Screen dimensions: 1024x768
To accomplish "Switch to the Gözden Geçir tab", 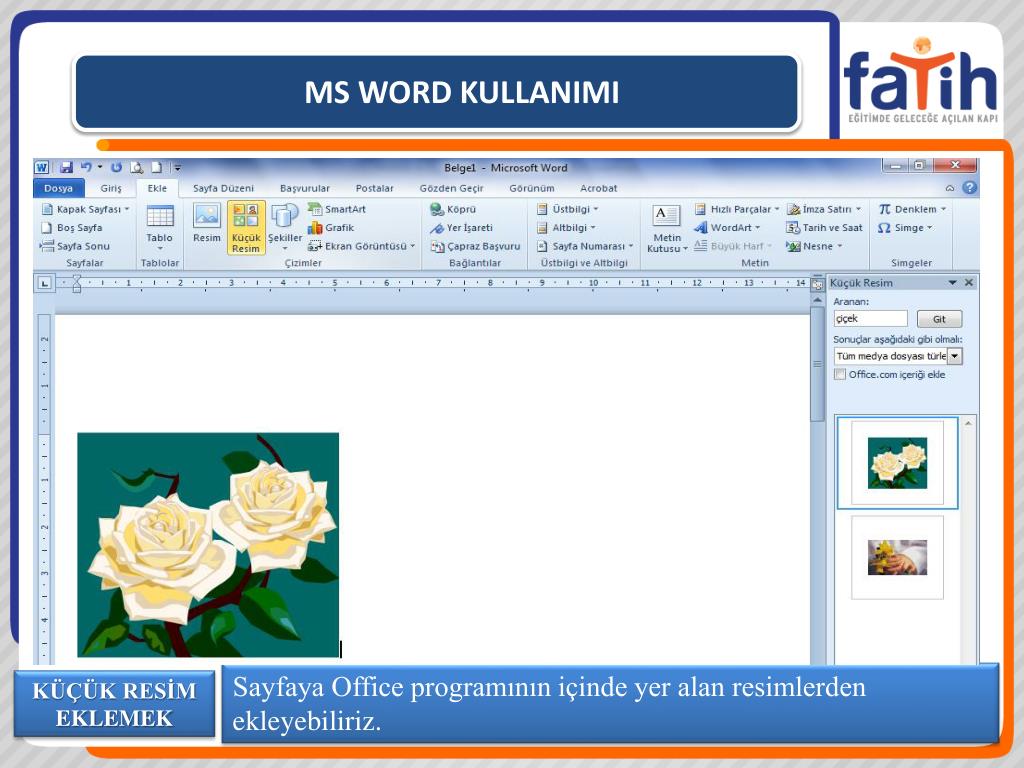I will (451, 188).
